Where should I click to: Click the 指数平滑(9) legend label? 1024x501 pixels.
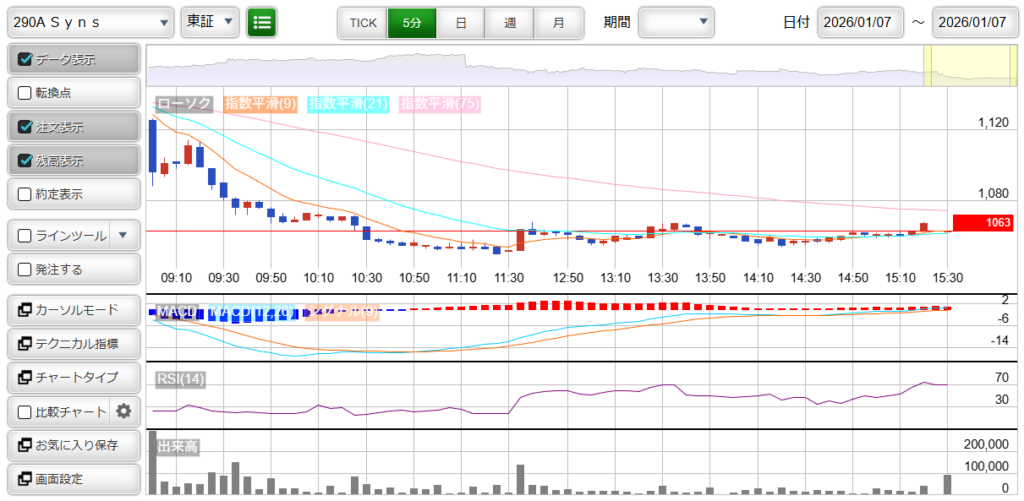pyautogui.click(x=260, y=103)
